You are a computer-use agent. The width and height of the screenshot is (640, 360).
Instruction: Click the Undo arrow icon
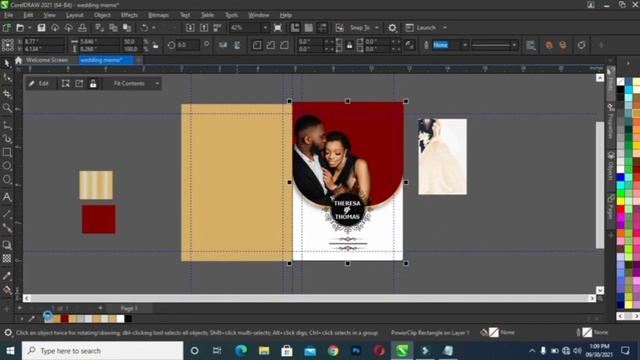pyautogui.click(x=144, y=28)
